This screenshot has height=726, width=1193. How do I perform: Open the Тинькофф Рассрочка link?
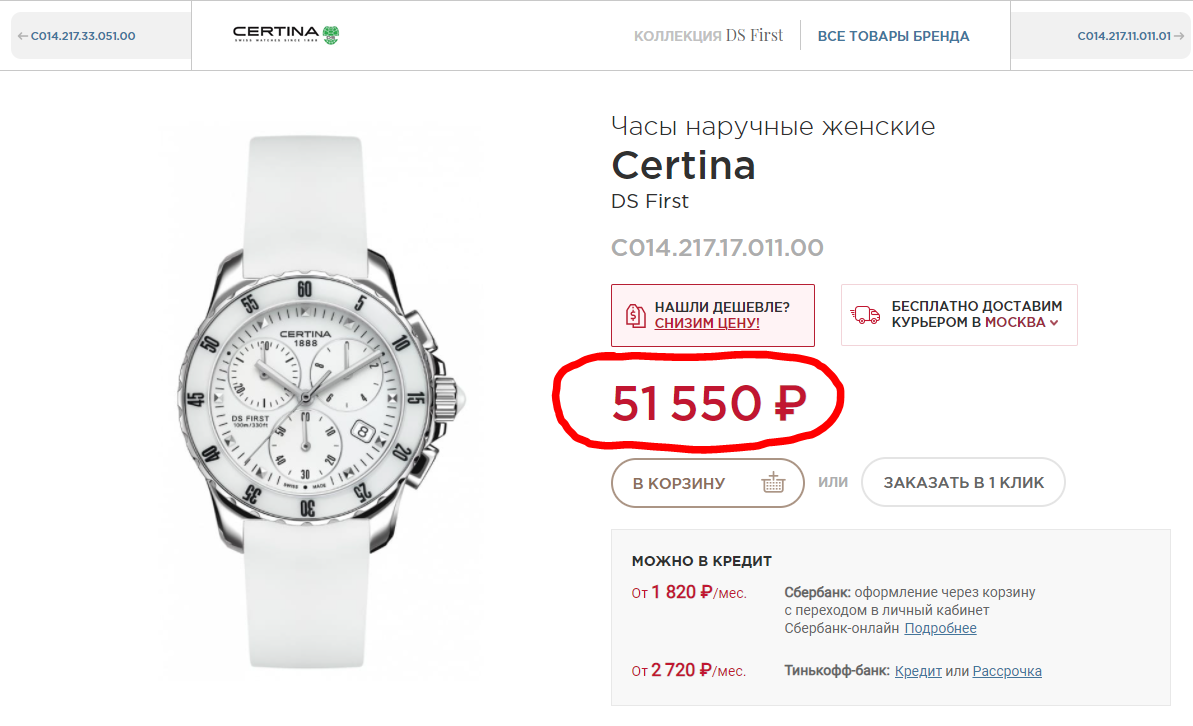pos(1007,671)
